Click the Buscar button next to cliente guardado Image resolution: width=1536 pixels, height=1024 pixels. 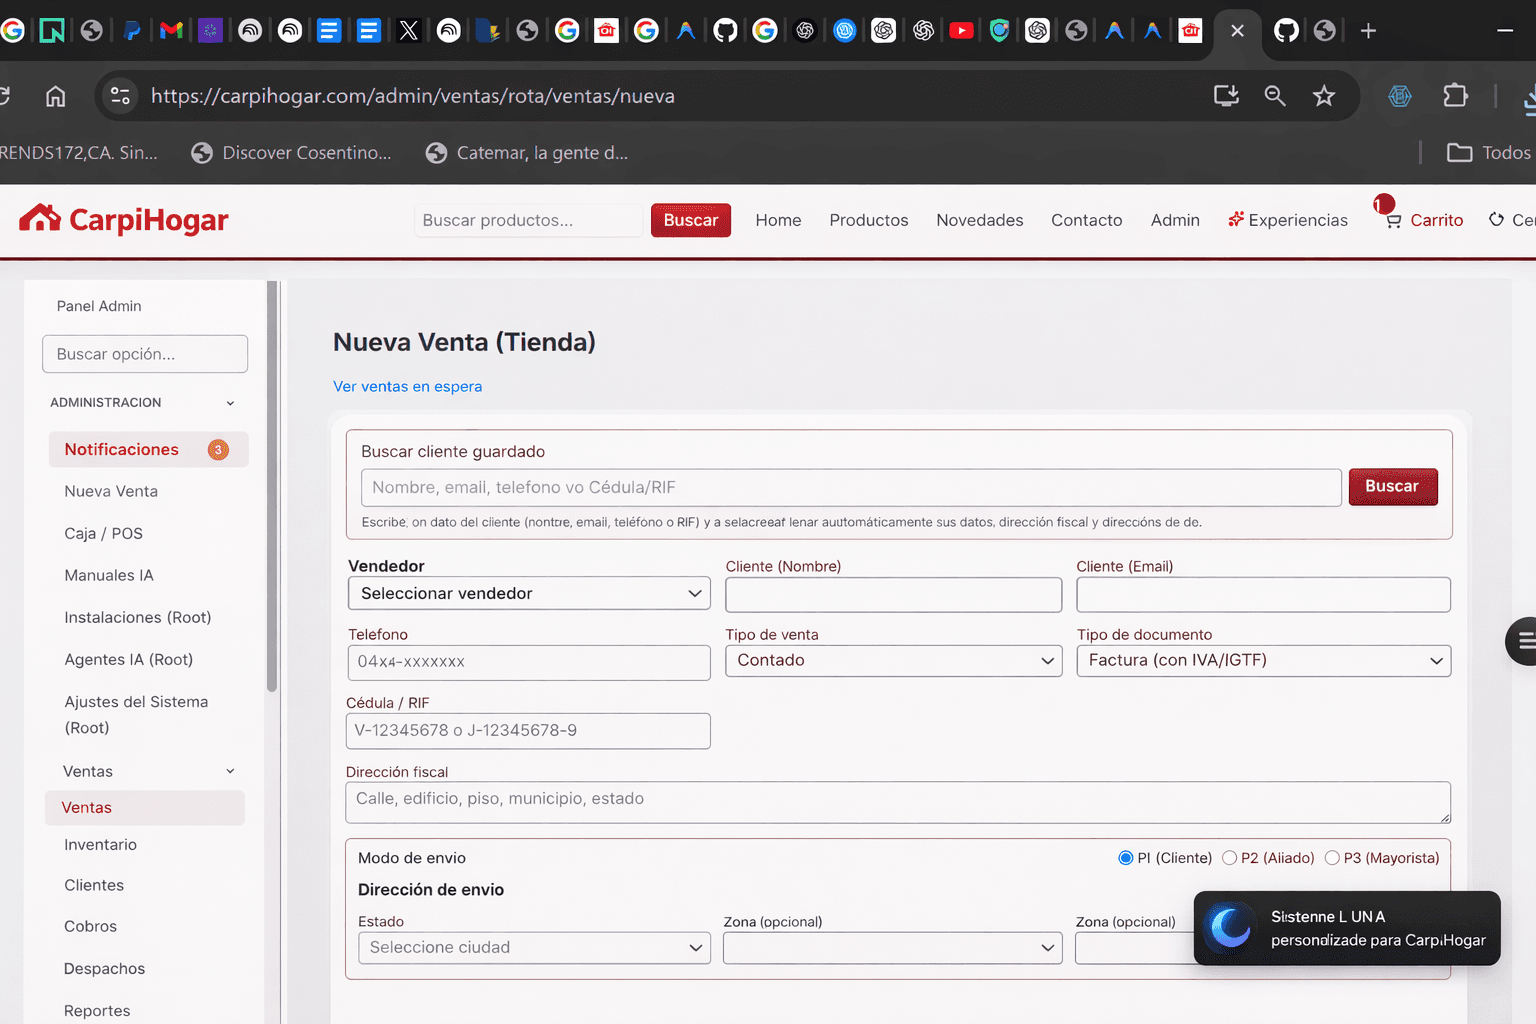(1392, 487)
